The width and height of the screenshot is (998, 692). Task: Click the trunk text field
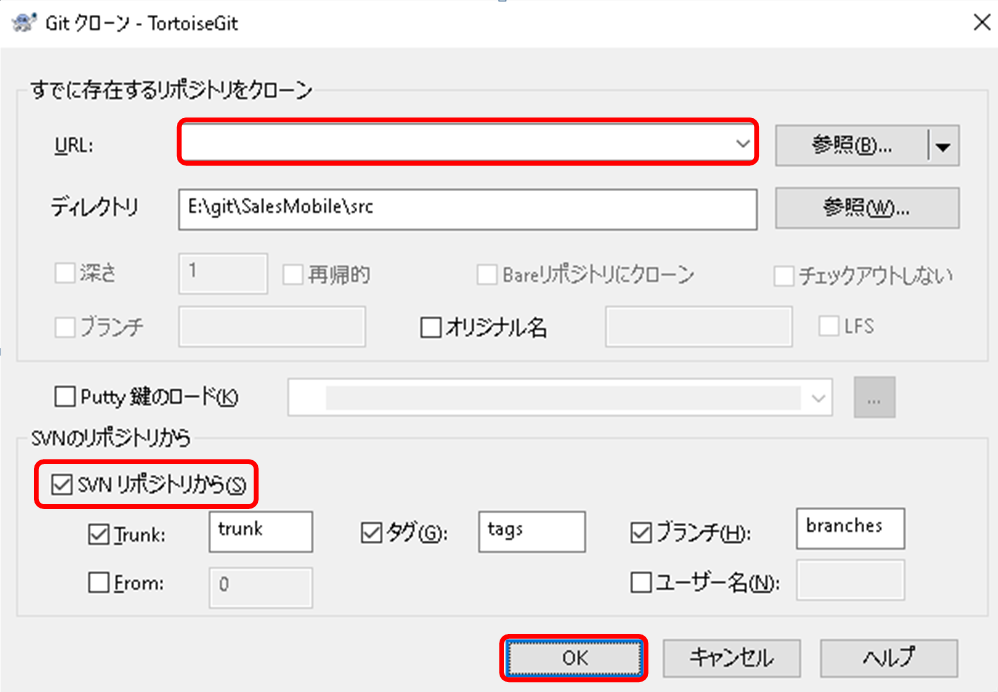point(260,531)
